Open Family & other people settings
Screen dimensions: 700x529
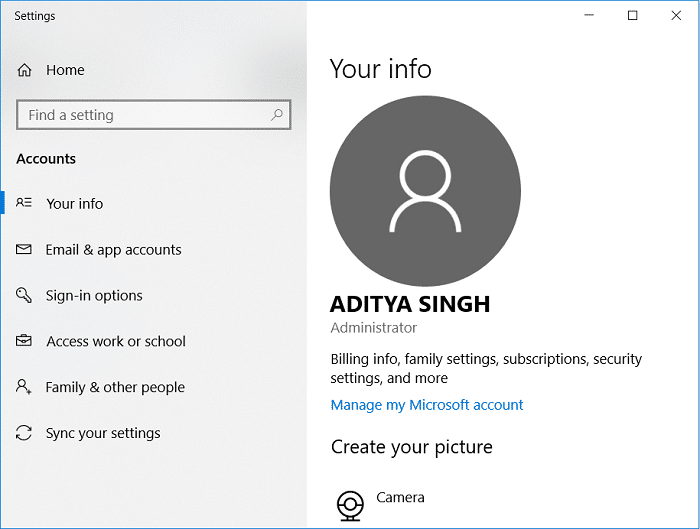pyautogui.click(x=115, y=387)
